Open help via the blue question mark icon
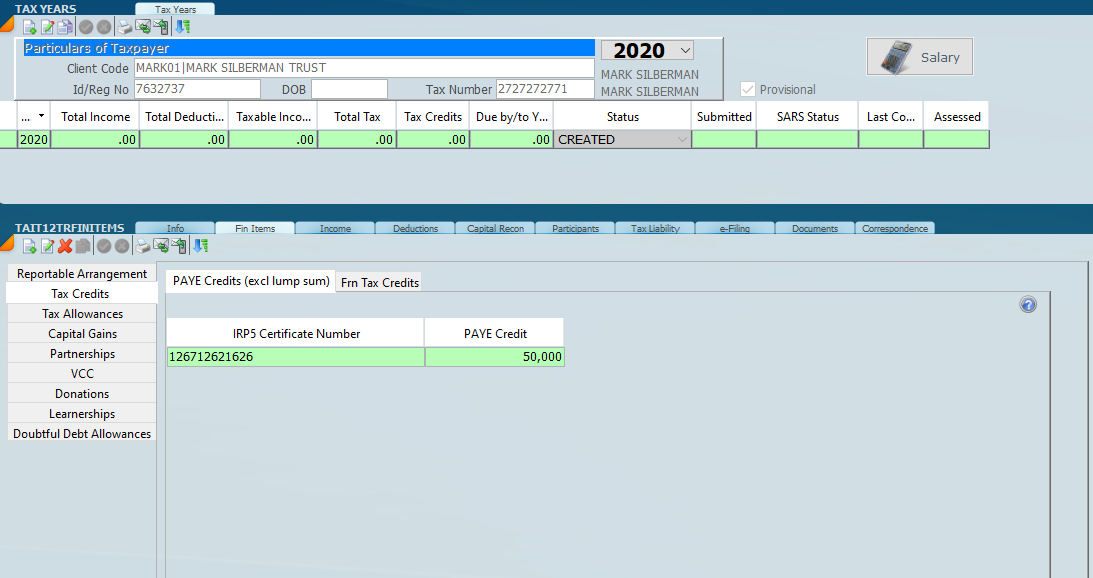This screenshot has height=578, width=1093. [x=1028, y=305]
